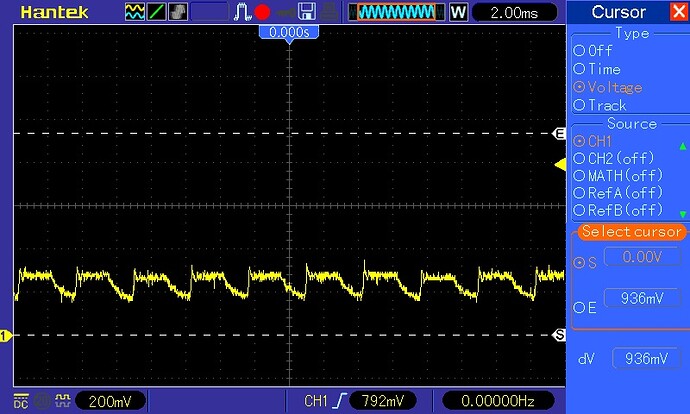Click the gray persistence display icon
This screenshot has height=414, width=690.
tap(178, 12)
